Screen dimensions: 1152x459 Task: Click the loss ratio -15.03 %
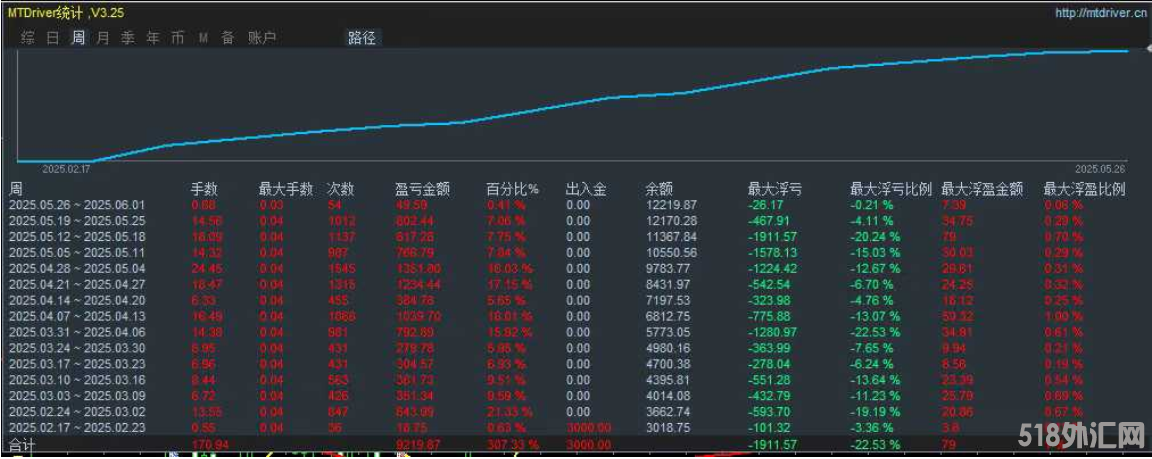[x=875, y=252]
